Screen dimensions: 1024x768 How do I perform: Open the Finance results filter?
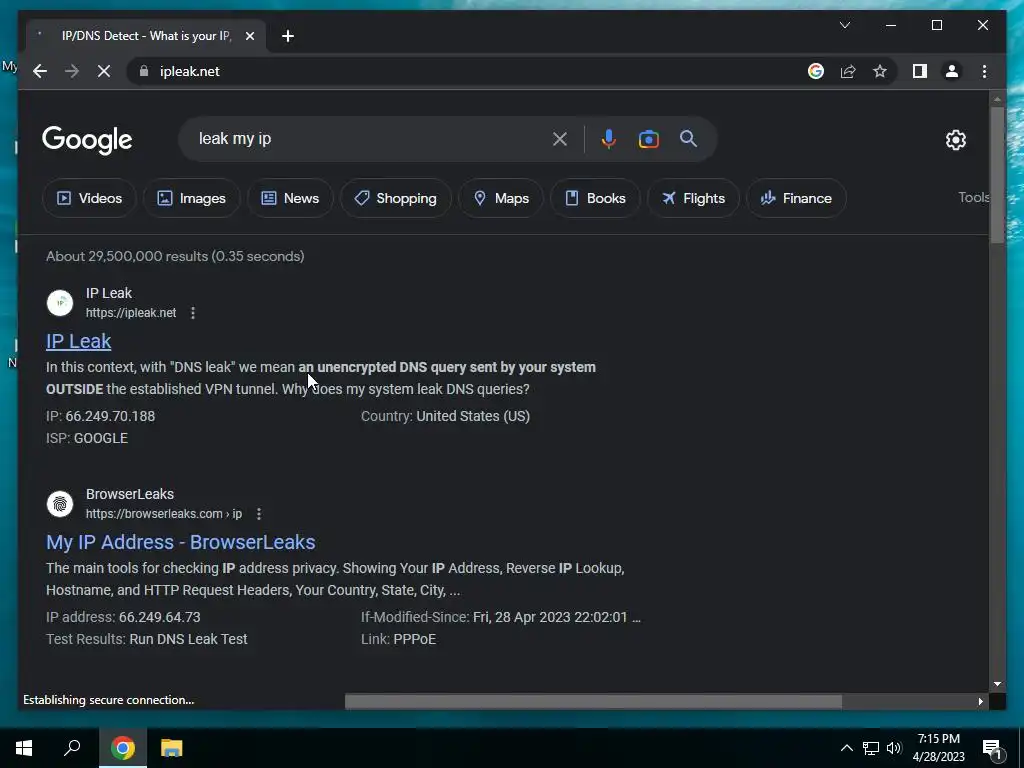tap(796, 198)
